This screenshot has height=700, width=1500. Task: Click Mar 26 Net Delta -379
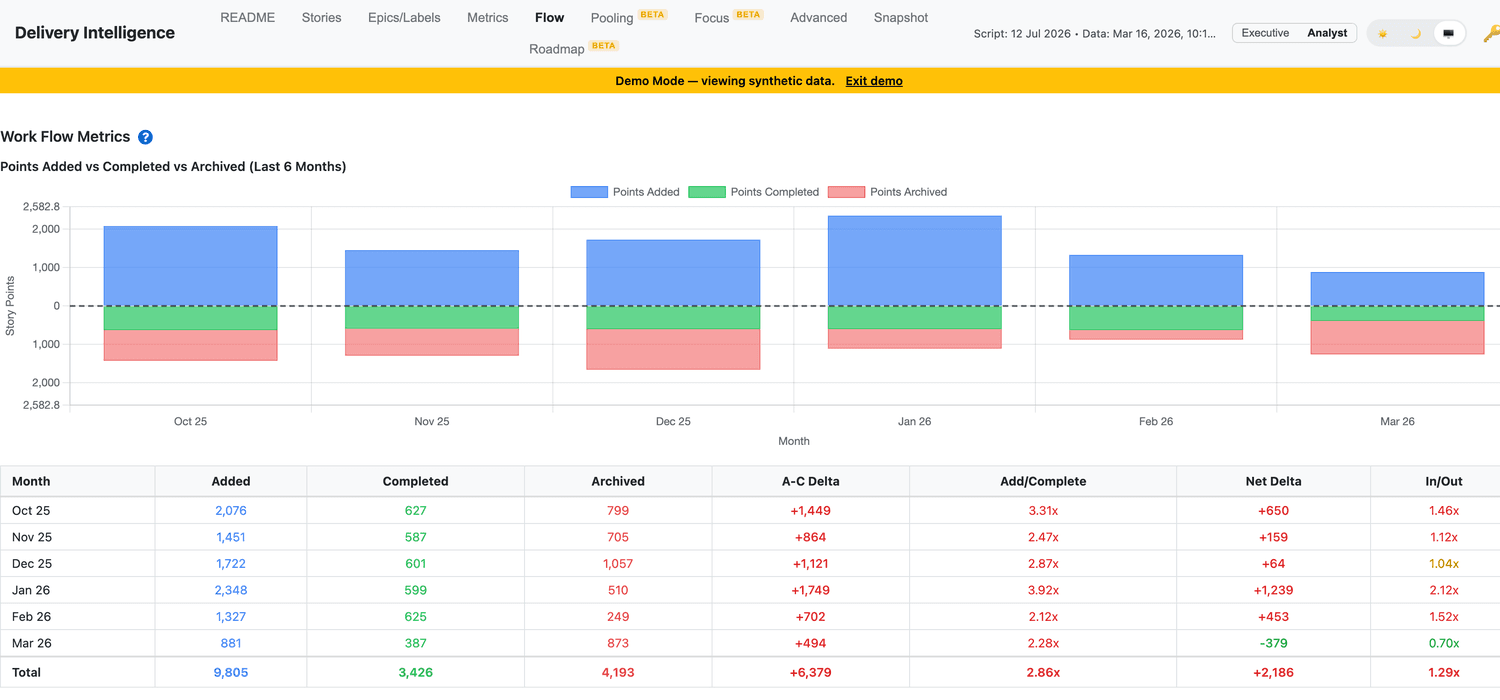(1273, 643)
